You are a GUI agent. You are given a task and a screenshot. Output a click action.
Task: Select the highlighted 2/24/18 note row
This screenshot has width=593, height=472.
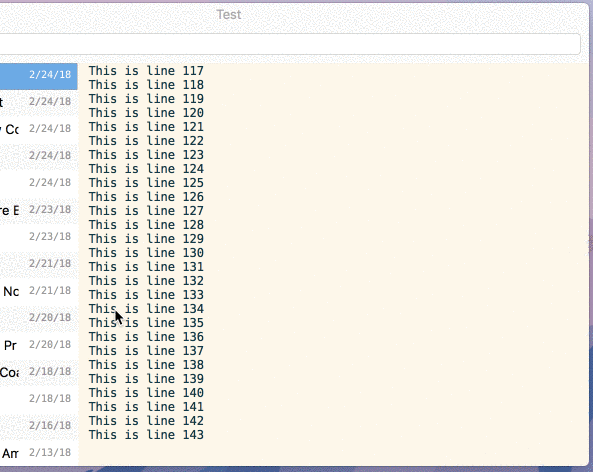[39, 76]
